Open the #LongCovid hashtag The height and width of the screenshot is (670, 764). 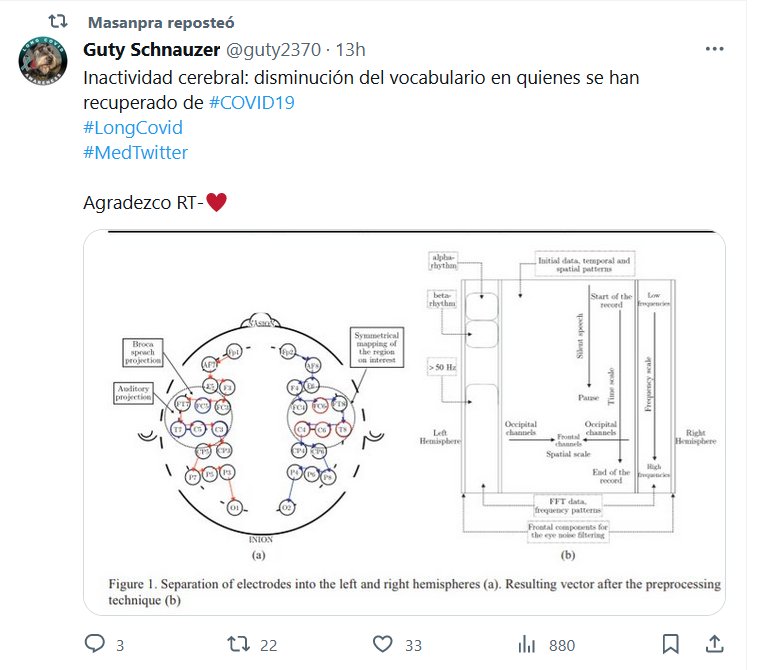point(133,127)
